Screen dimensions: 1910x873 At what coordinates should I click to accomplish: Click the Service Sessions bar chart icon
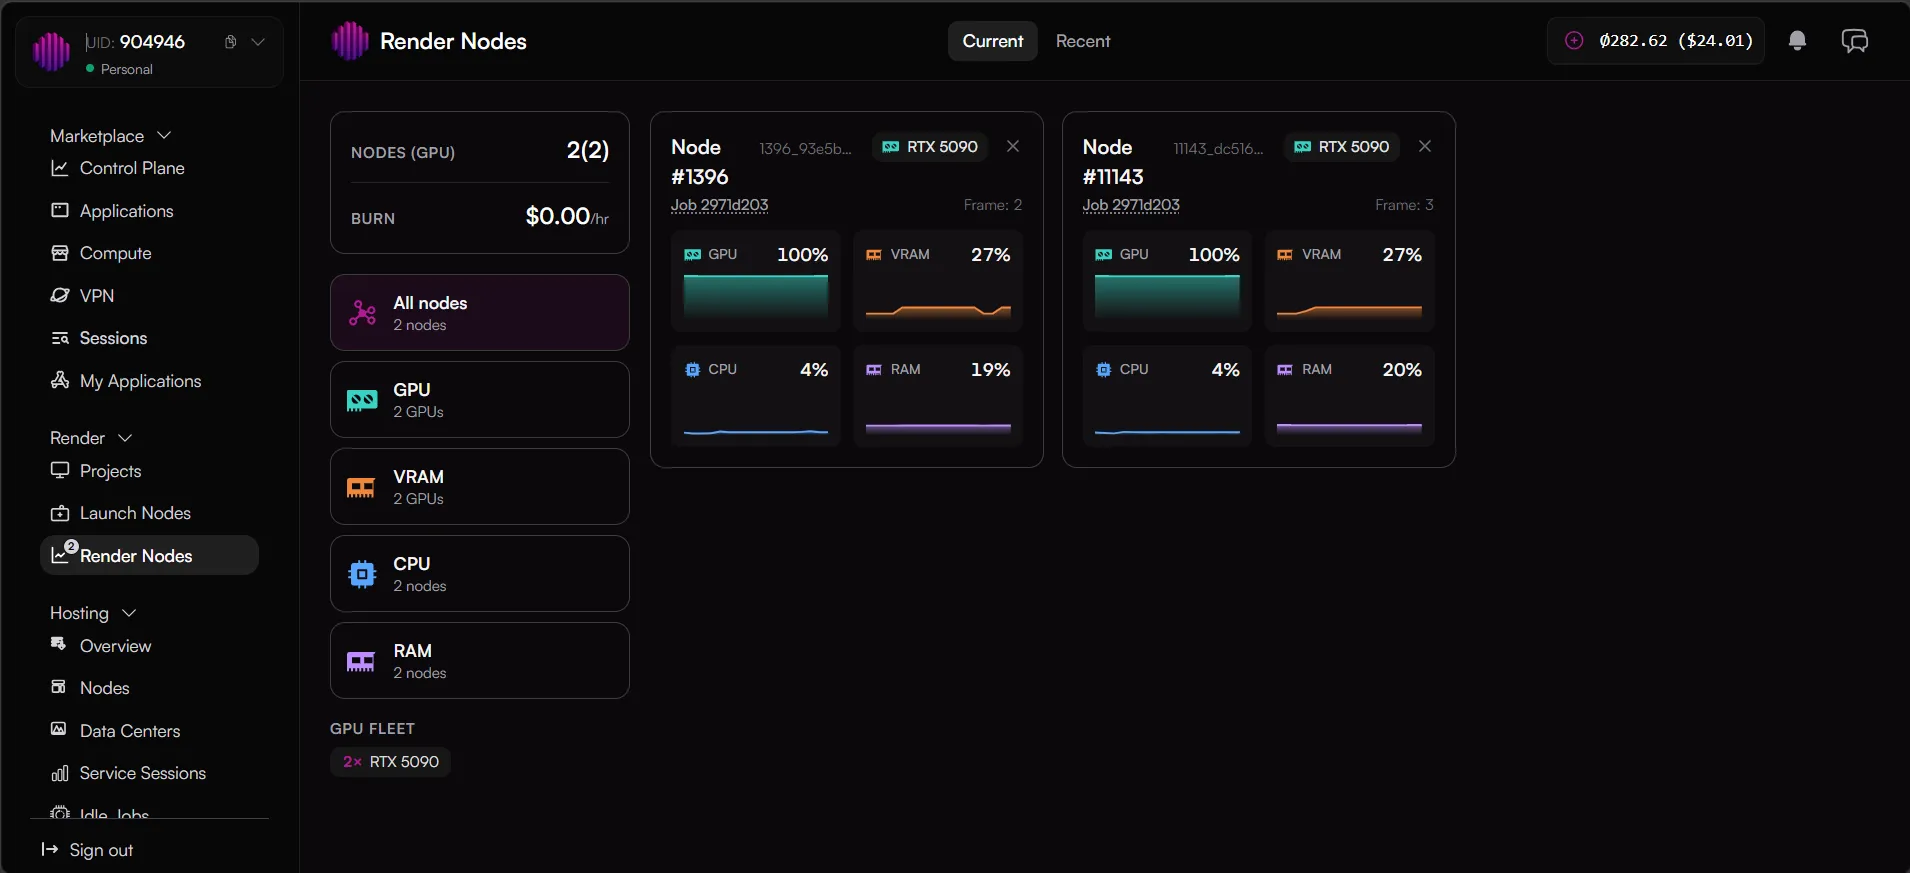click(60, 773)
